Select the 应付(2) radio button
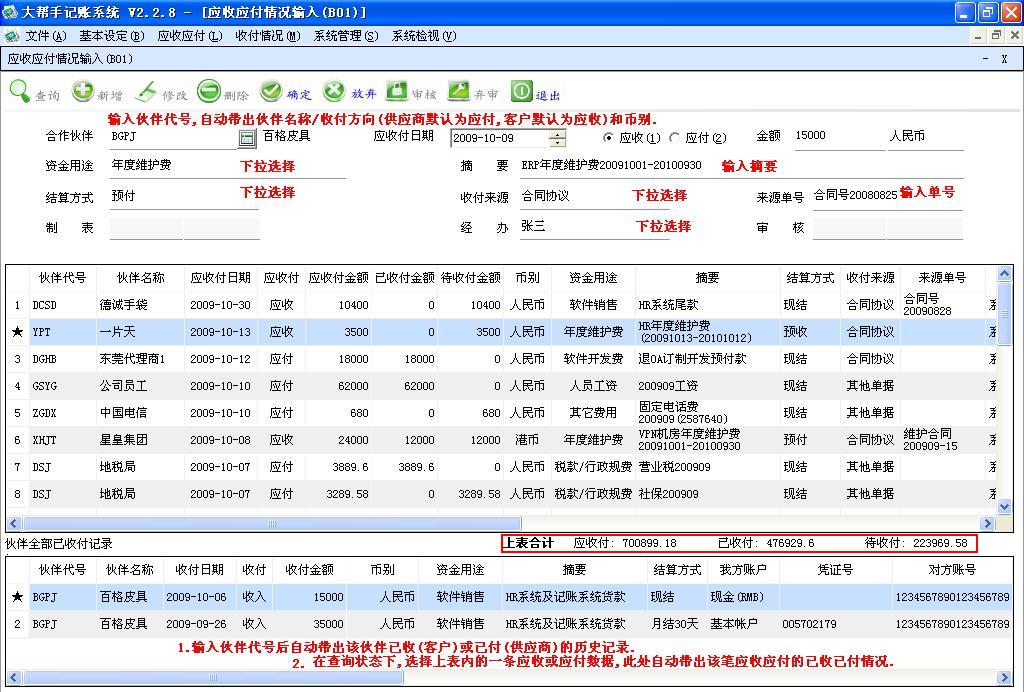This screenshot has height=692, width=1024. point(675,137)
